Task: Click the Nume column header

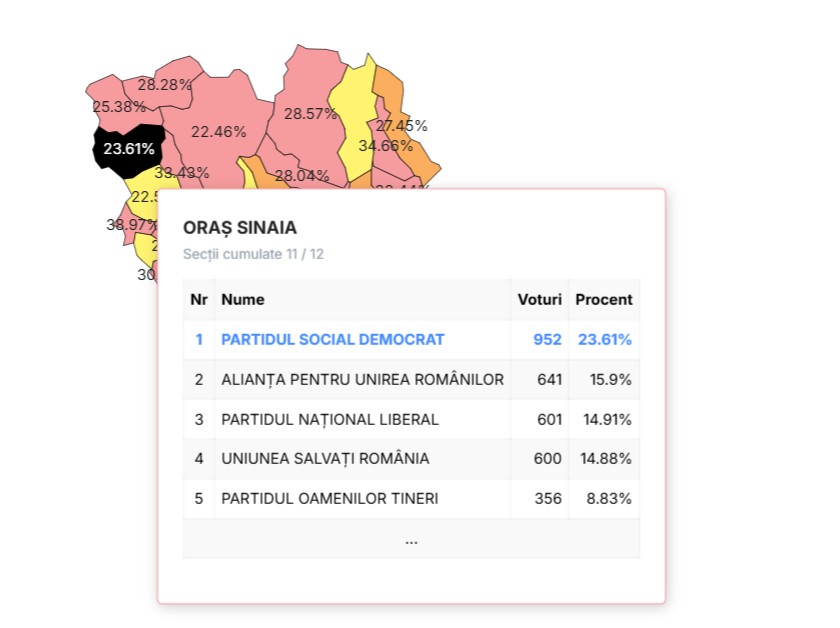Action: (243, 299)
